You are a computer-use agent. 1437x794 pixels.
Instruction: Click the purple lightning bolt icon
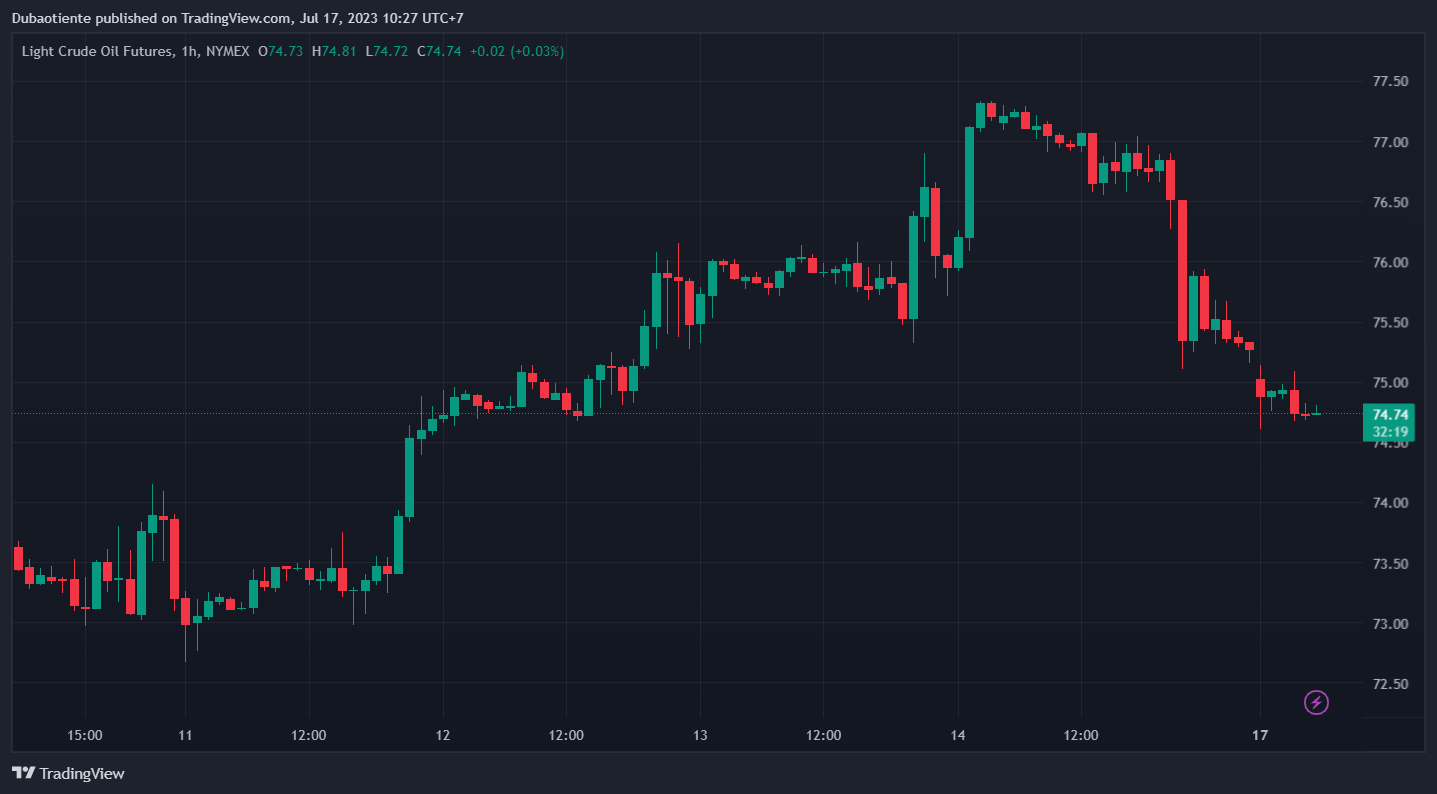pos(1317,702)
